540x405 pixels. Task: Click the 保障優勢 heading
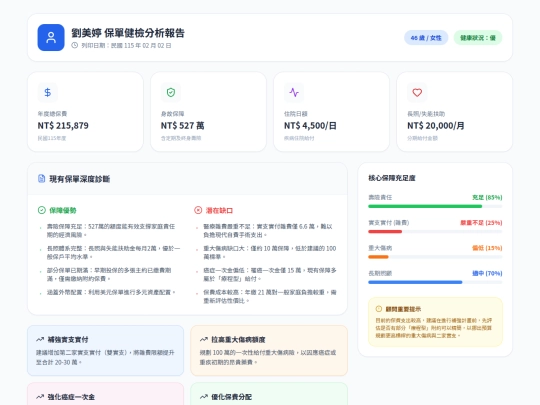click(x=63, y=210)
